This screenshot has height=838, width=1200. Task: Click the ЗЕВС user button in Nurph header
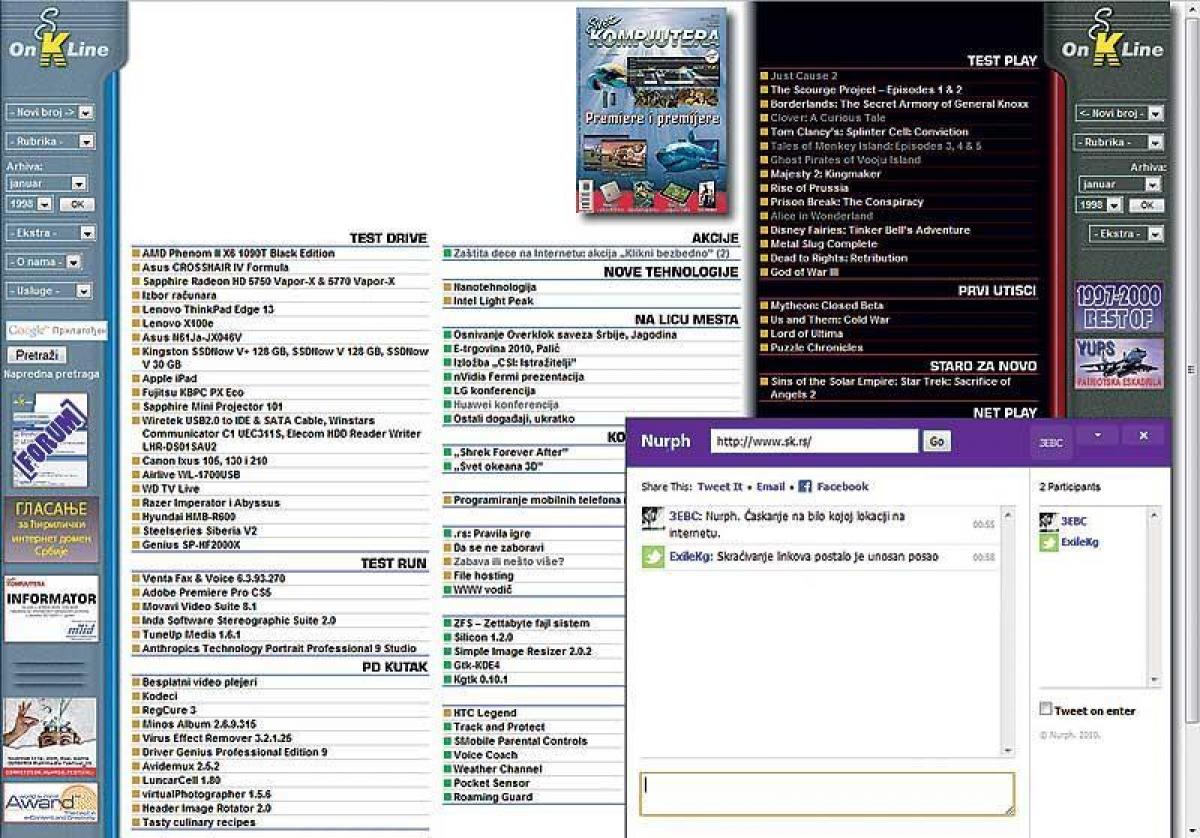click(1050, 442)
